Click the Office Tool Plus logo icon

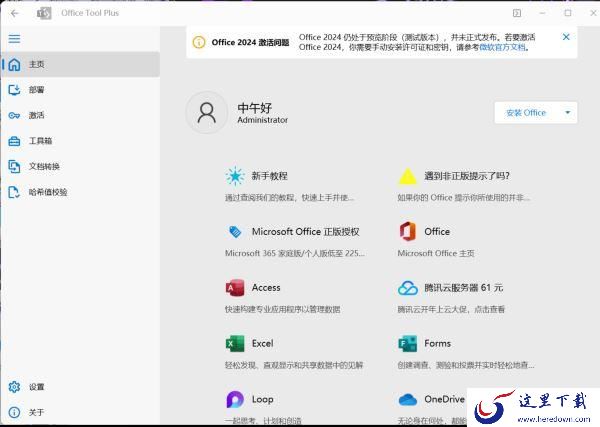click(44, 13)
